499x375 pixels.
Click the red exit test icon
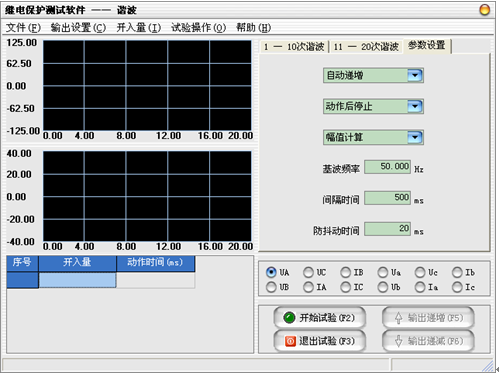click(290, 341)
